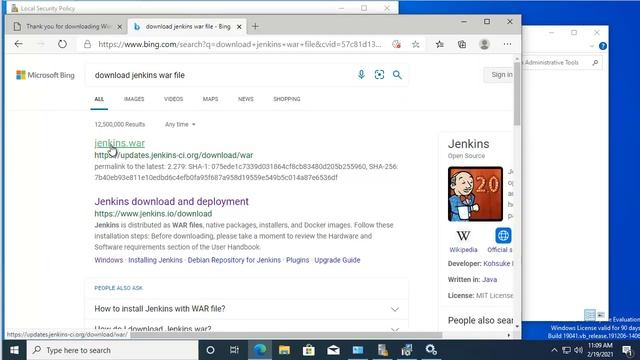
Task: Submit search with magnifier icon
Action: point(397,75)
